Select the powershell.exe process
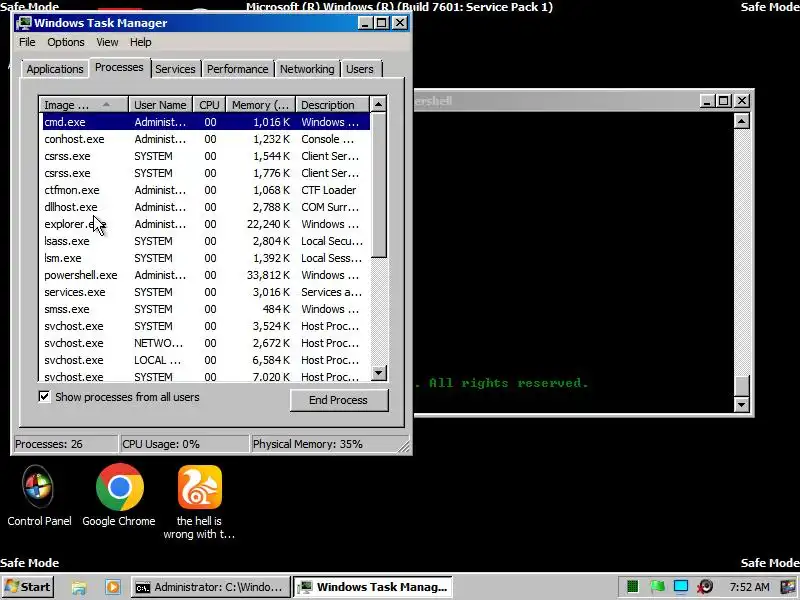800x600 pixels. (206, 275)
